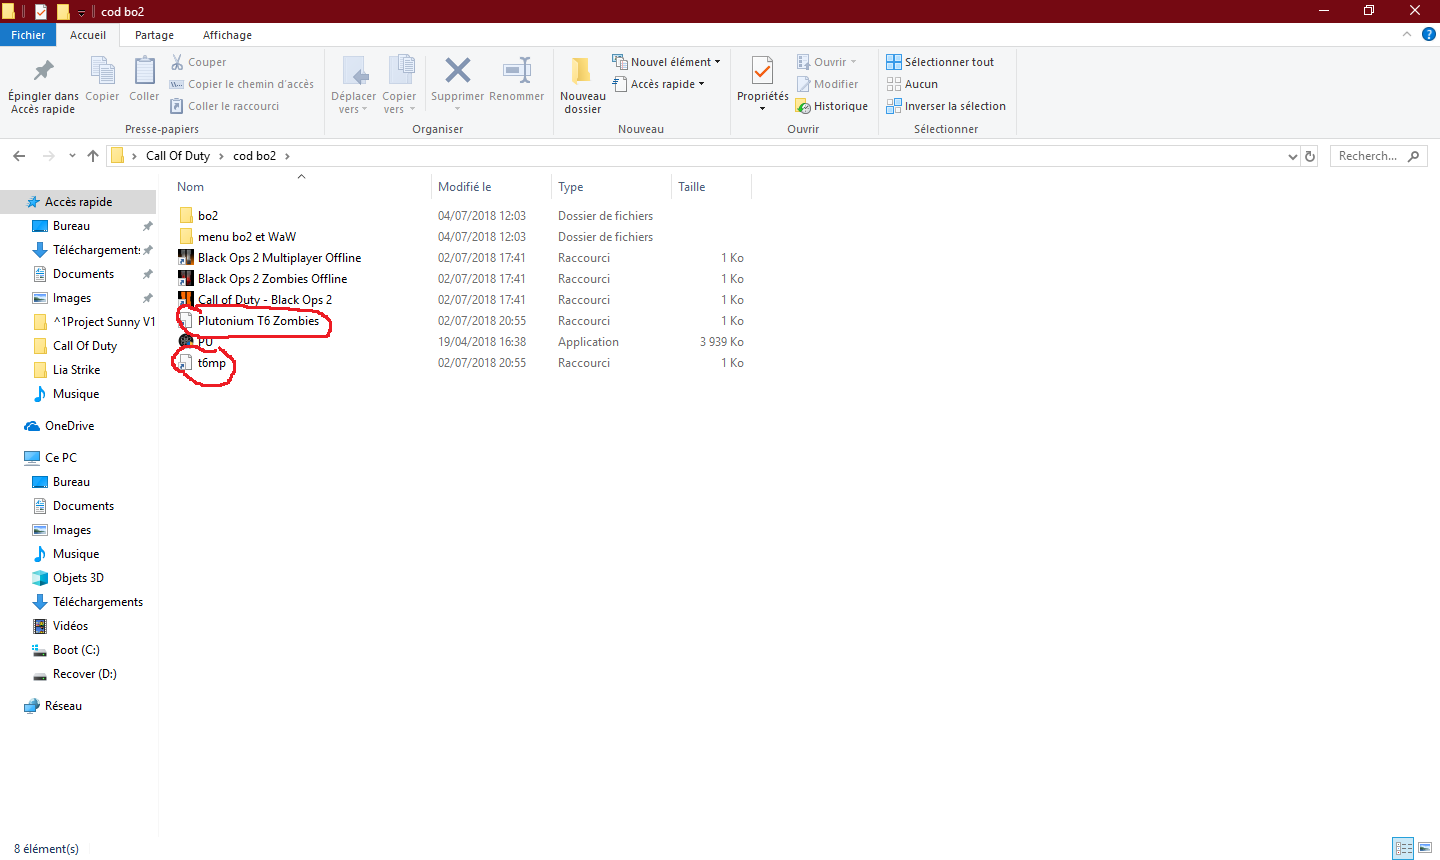
Task: Refresh the folder with the reload icon
Action: [x=1311, y=156]
